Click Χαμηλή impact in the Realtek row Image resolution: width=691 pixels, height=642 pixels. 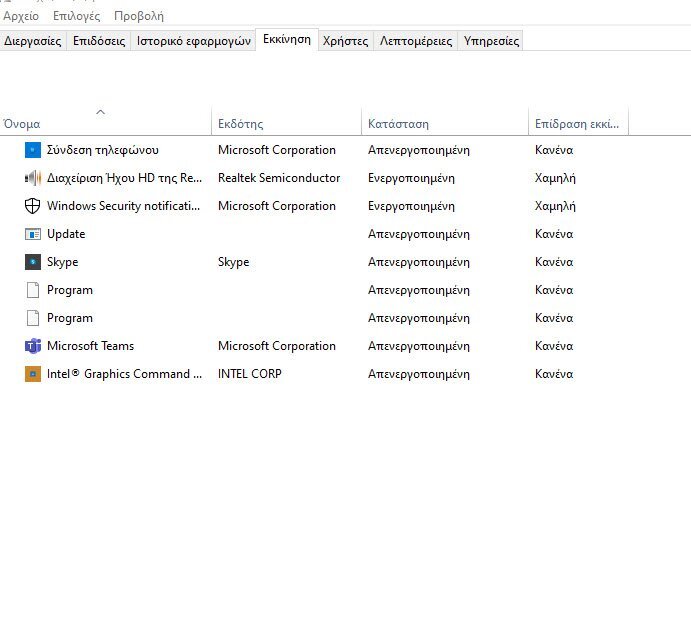point(555,178)
